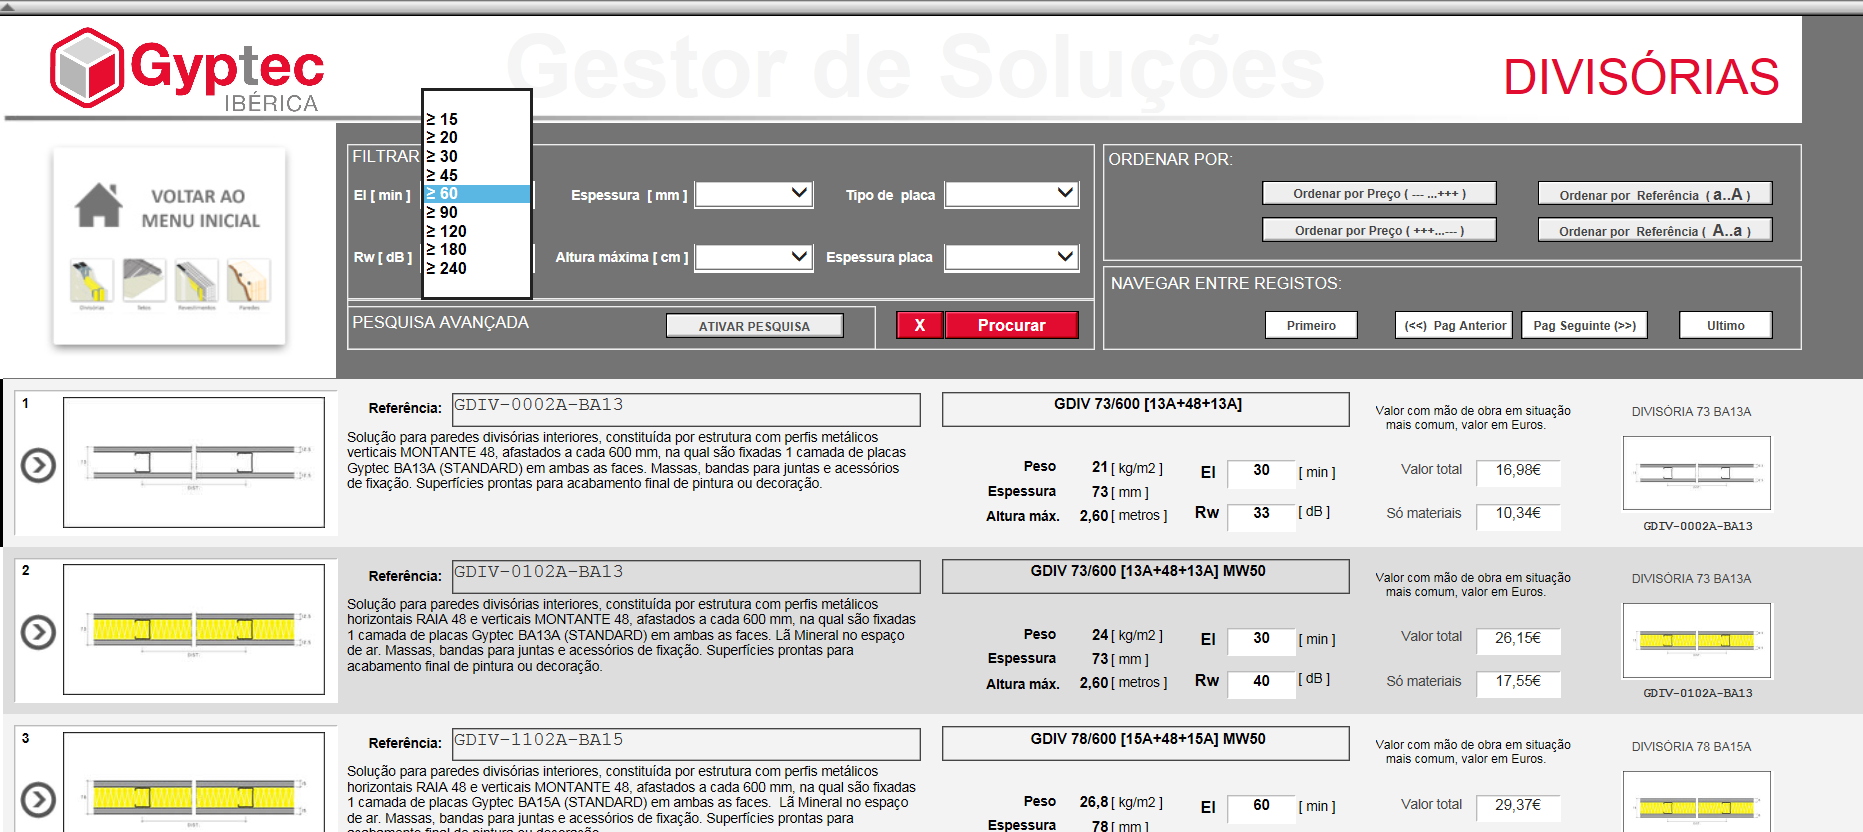Click the Gyptec Ibérica logo

(187, 70)
